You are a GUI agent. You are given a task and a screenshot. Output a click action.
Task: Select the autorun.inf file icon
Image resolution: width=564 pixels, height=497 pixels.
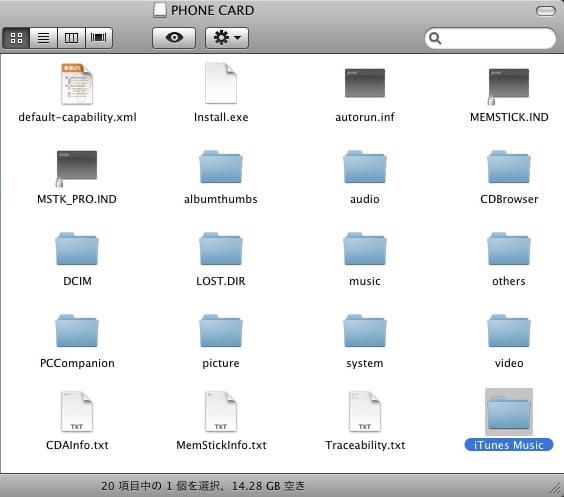(x=365, y=83)
